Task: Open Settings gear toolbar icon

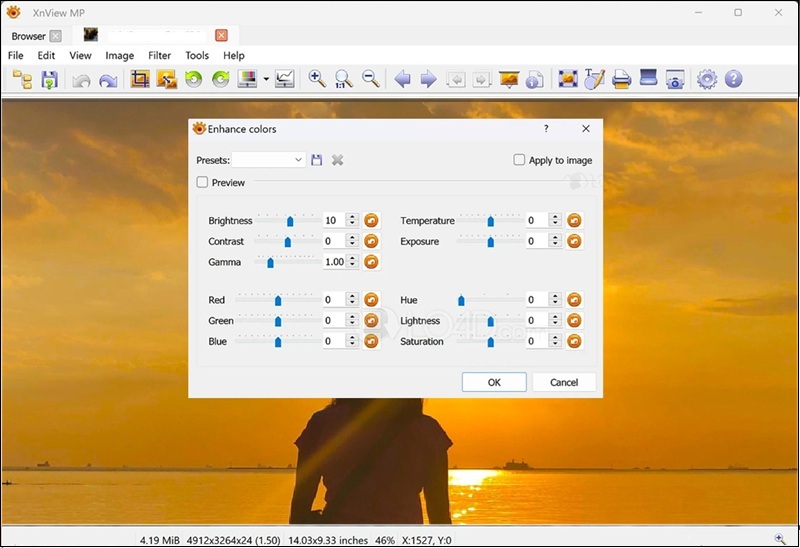Action: [707, 79]
